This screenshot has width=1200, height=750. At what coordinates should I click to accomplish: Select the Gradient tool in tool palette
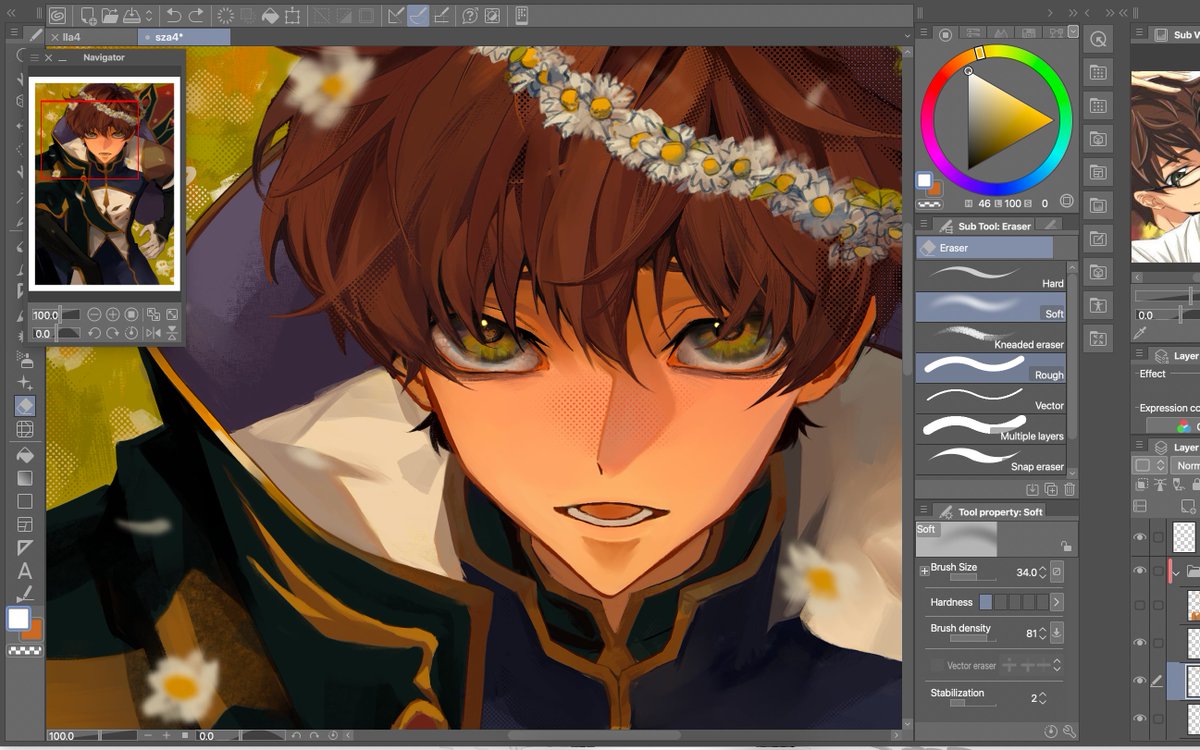[25, 478]
